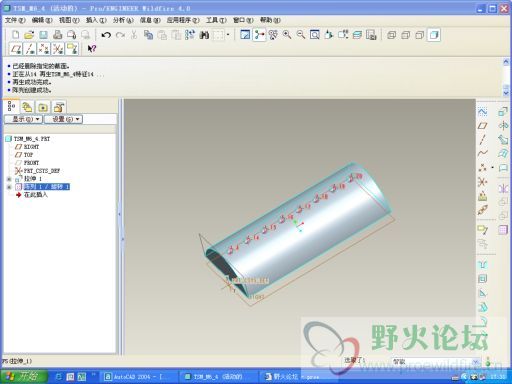
Task: Select the Zoom Out magnifier icon
Action: pyautogui.click(x=301, y=35)
